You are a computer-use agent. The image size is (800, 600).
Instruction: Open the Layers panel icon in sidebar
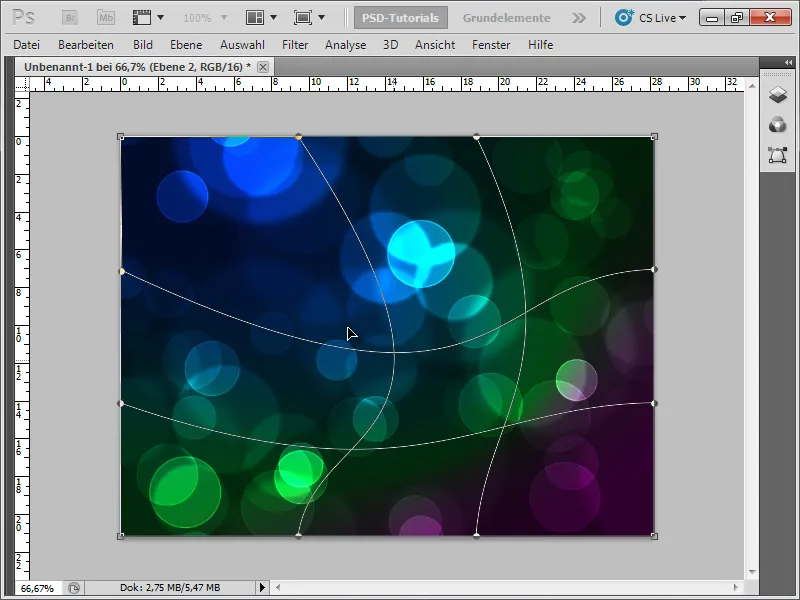[x=775, y=94]
